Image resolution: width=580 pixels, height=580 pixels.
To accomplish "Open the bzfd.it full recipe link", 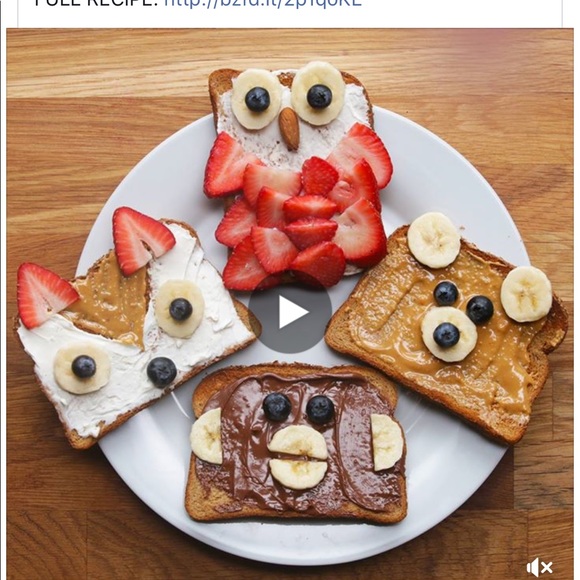I will 263,2.
